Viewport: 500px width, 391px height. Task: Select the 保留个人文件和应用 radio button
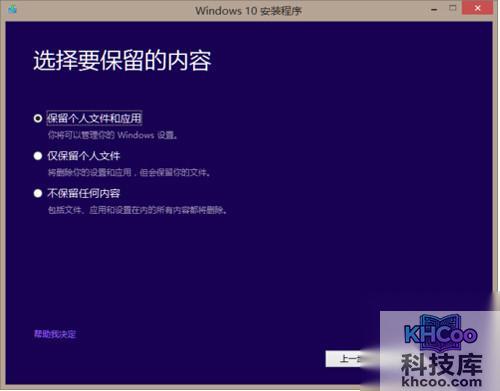point(38,118)
